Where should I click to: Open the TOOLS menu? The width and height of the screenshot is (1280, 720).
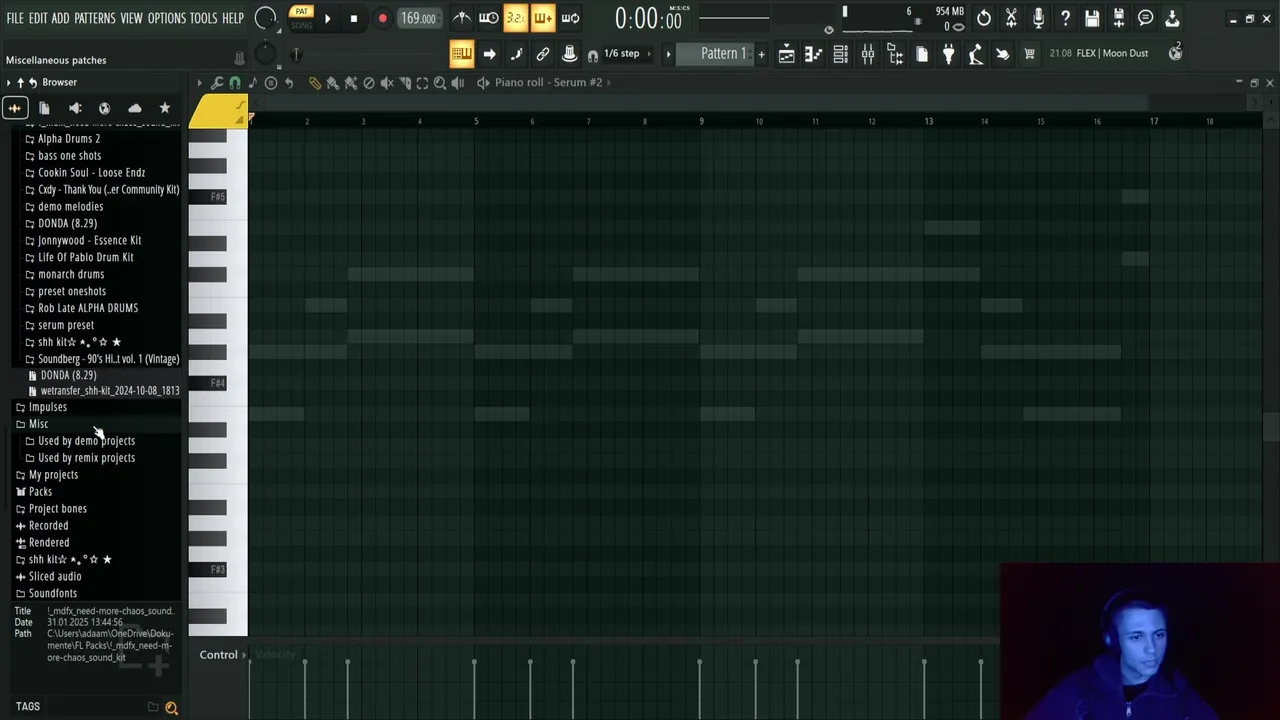(x=203, y=18)
